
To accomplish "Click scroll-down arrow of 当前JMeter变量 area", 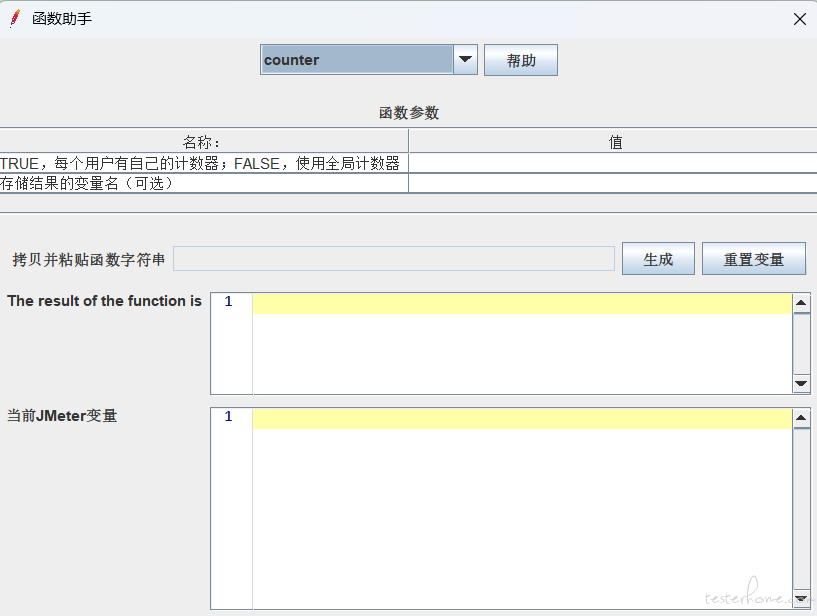I will tap(801, 598).
